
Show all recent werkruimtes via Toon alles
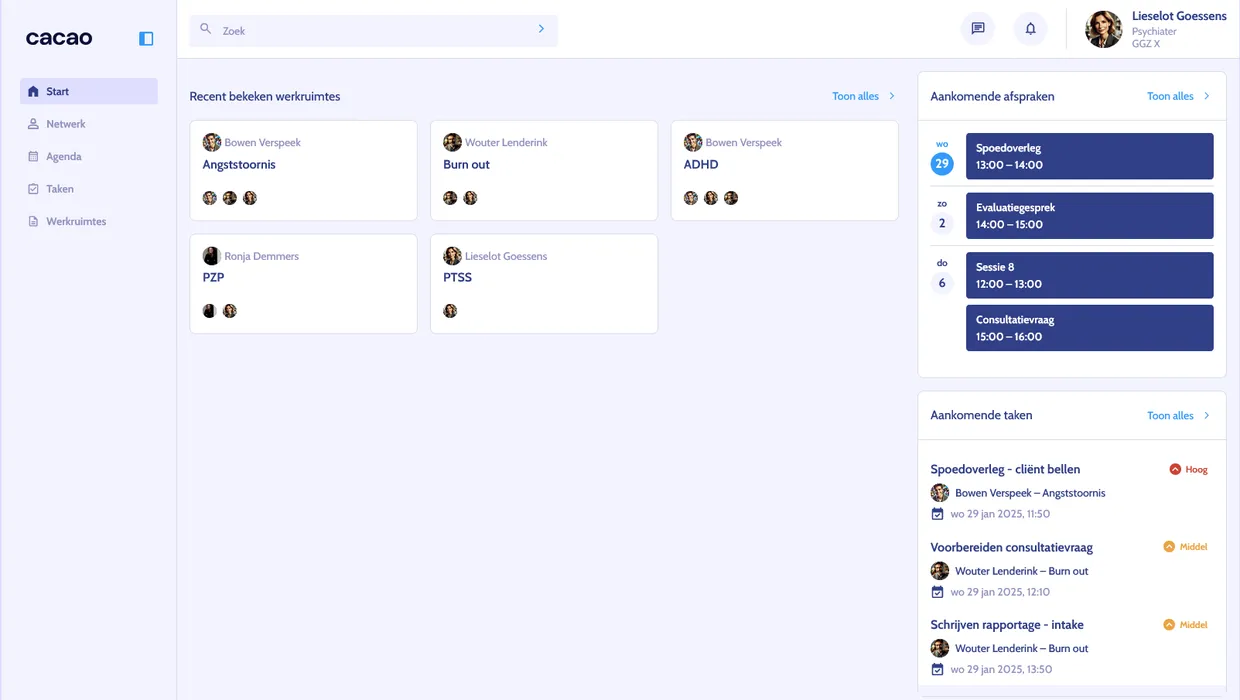855,96
